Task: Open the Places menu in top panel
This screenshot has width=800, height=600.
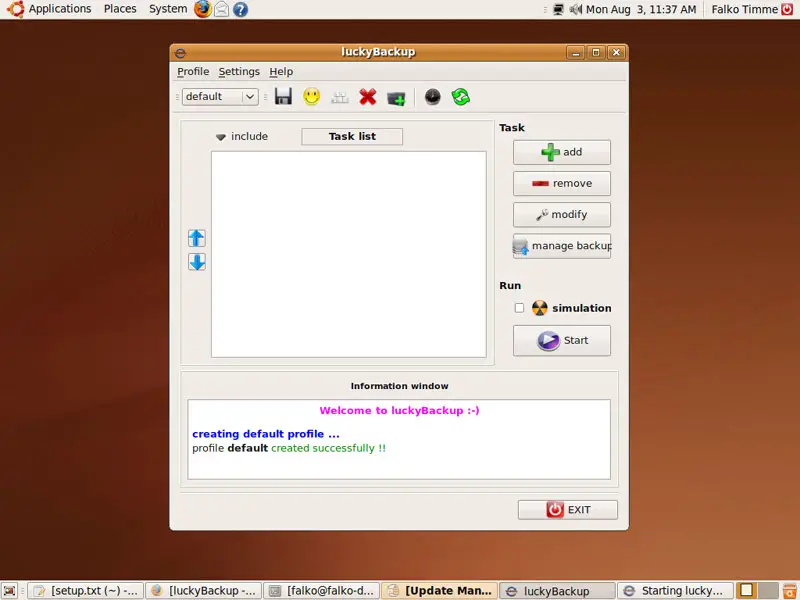Action: (120, 9)
